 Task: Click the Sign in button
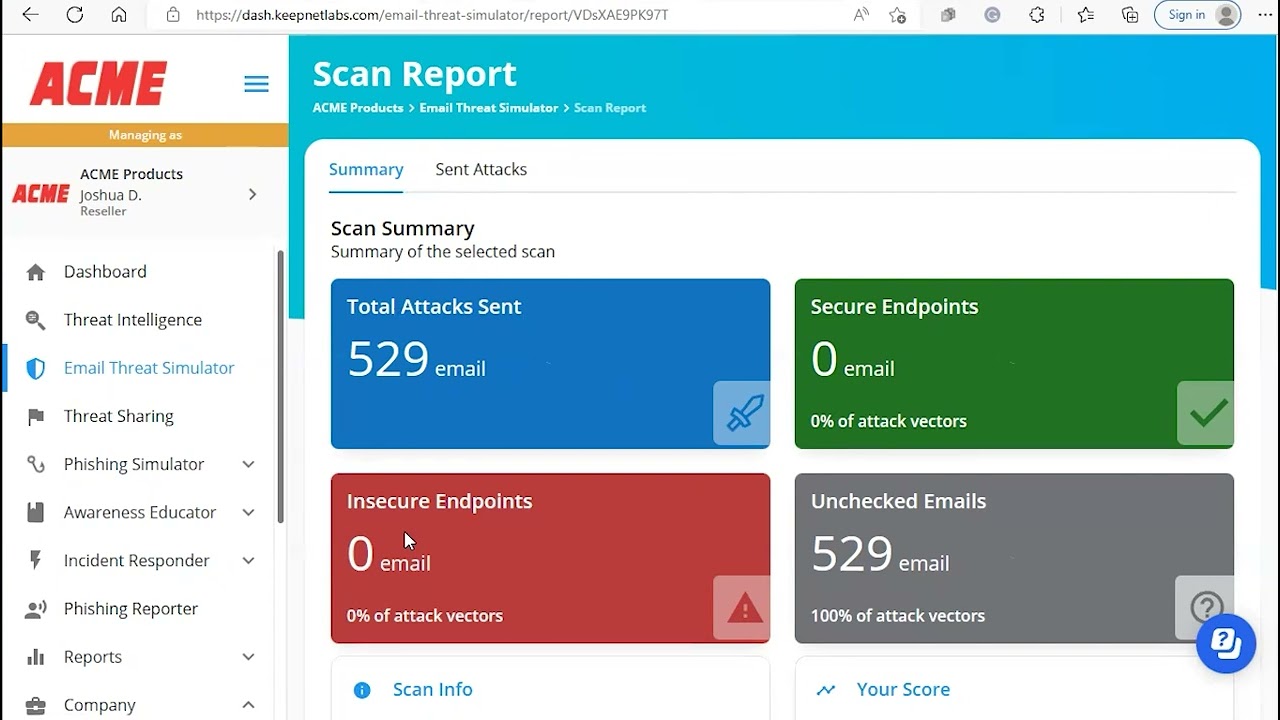[x=1197, y=15]
